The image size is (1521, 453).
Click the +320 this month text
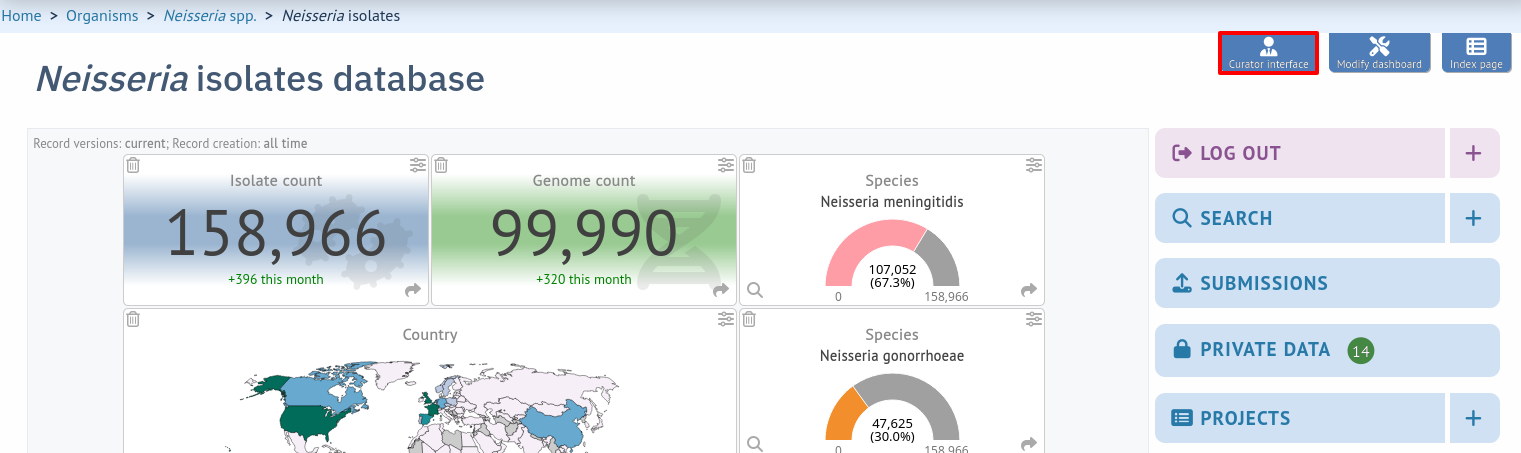[x=584, y=279]
